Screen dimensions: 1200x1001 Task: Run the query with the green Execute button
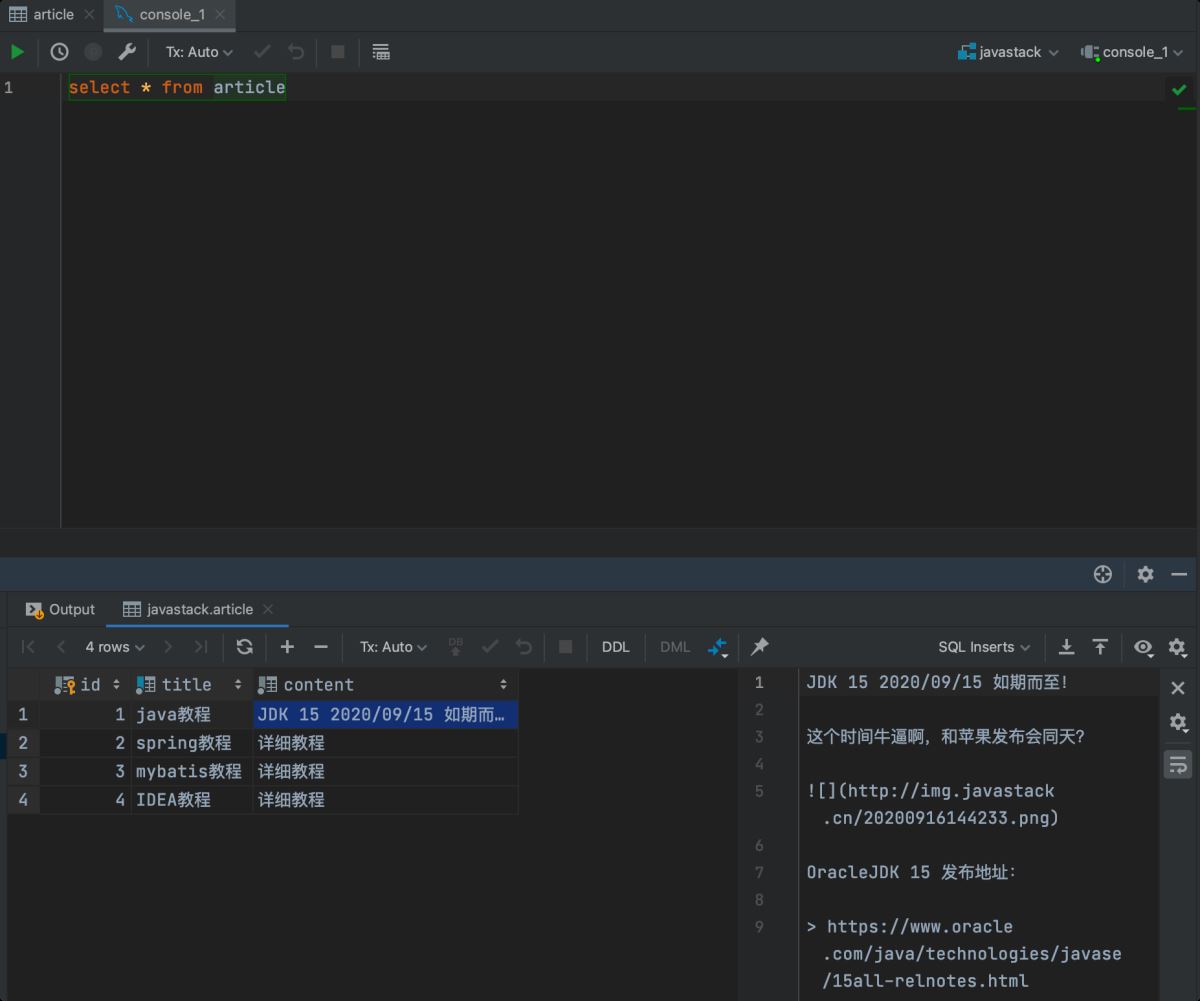[x=17, y=52]
